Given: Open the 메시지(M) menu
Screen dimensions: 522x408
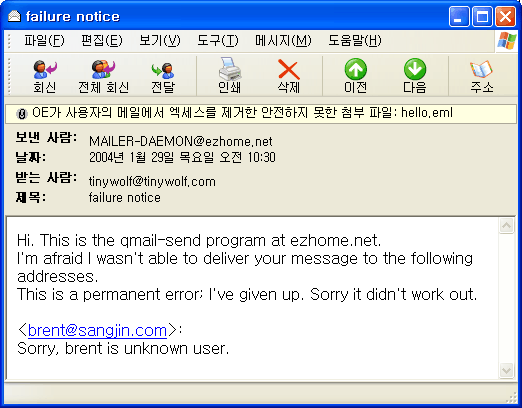Looking at the screenshot, I should click(283, 41).
